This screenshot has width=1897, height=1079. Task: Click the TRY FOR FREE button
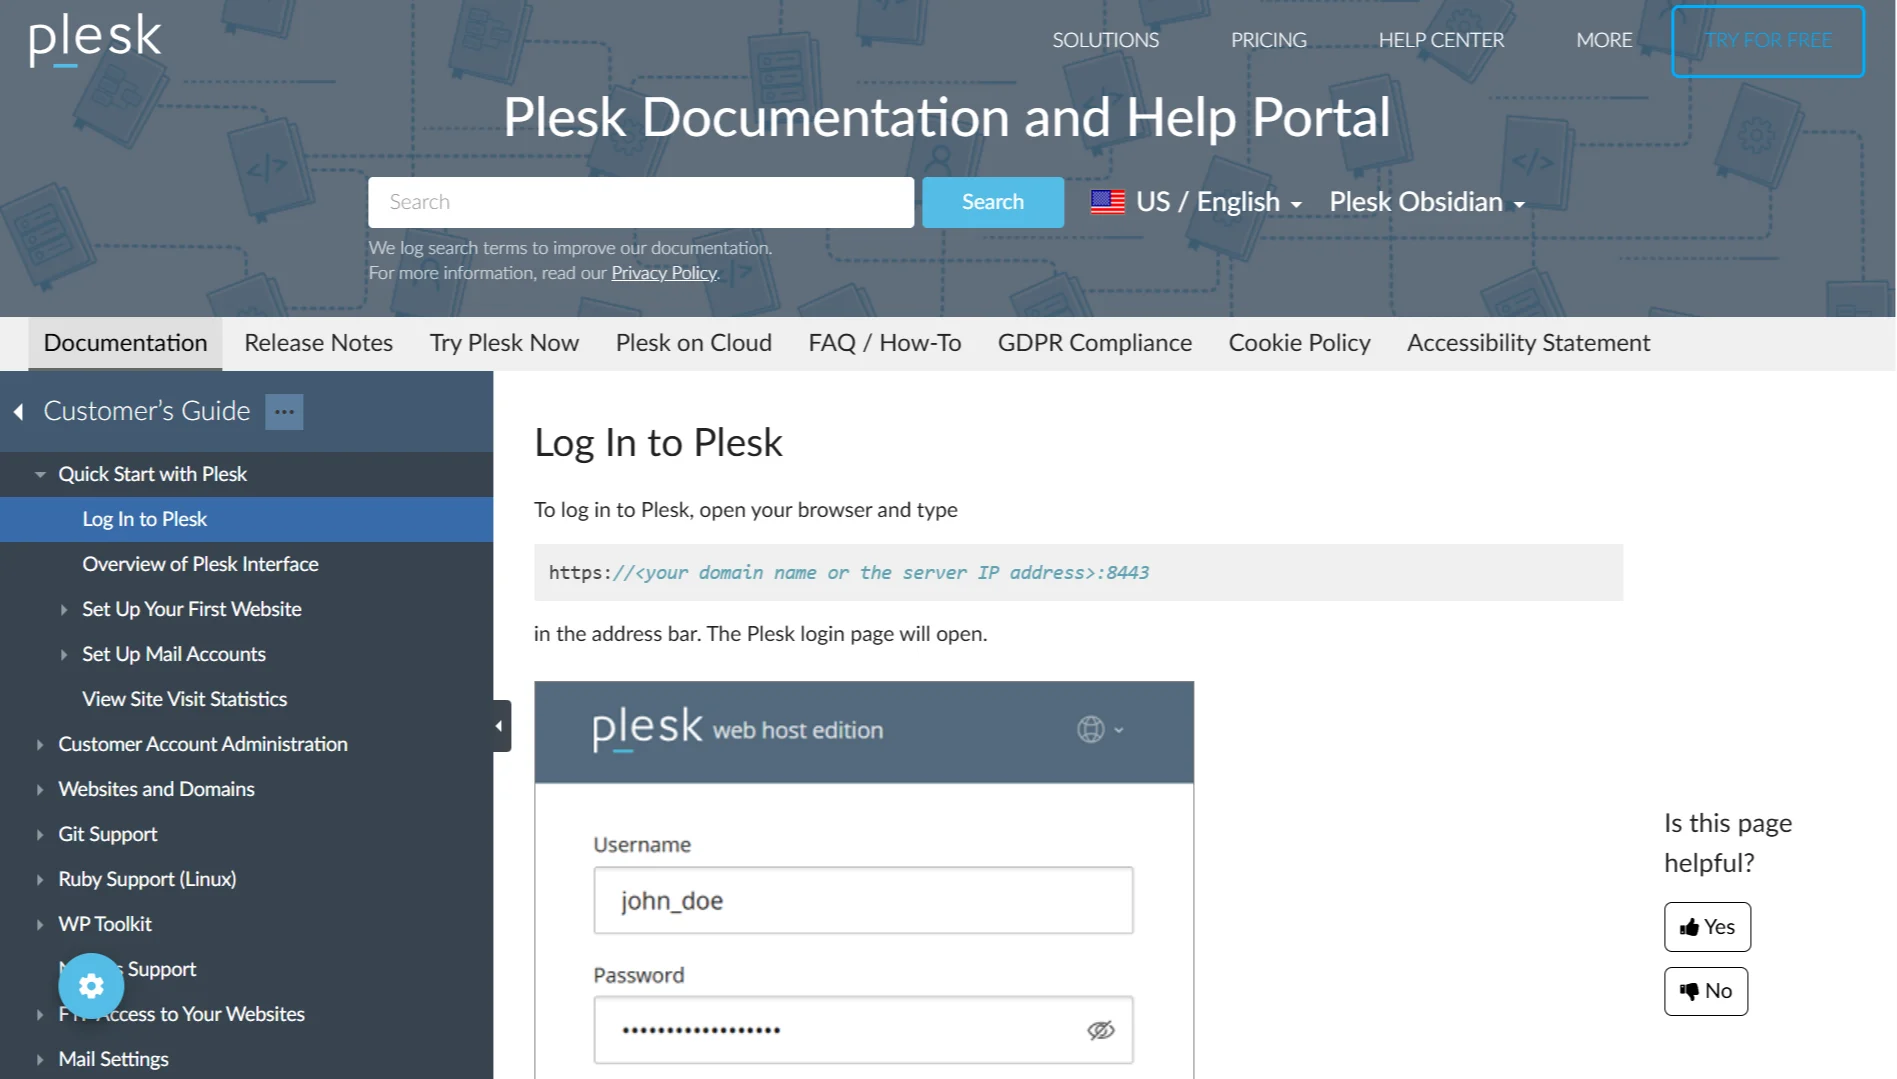click(1768, 41)
